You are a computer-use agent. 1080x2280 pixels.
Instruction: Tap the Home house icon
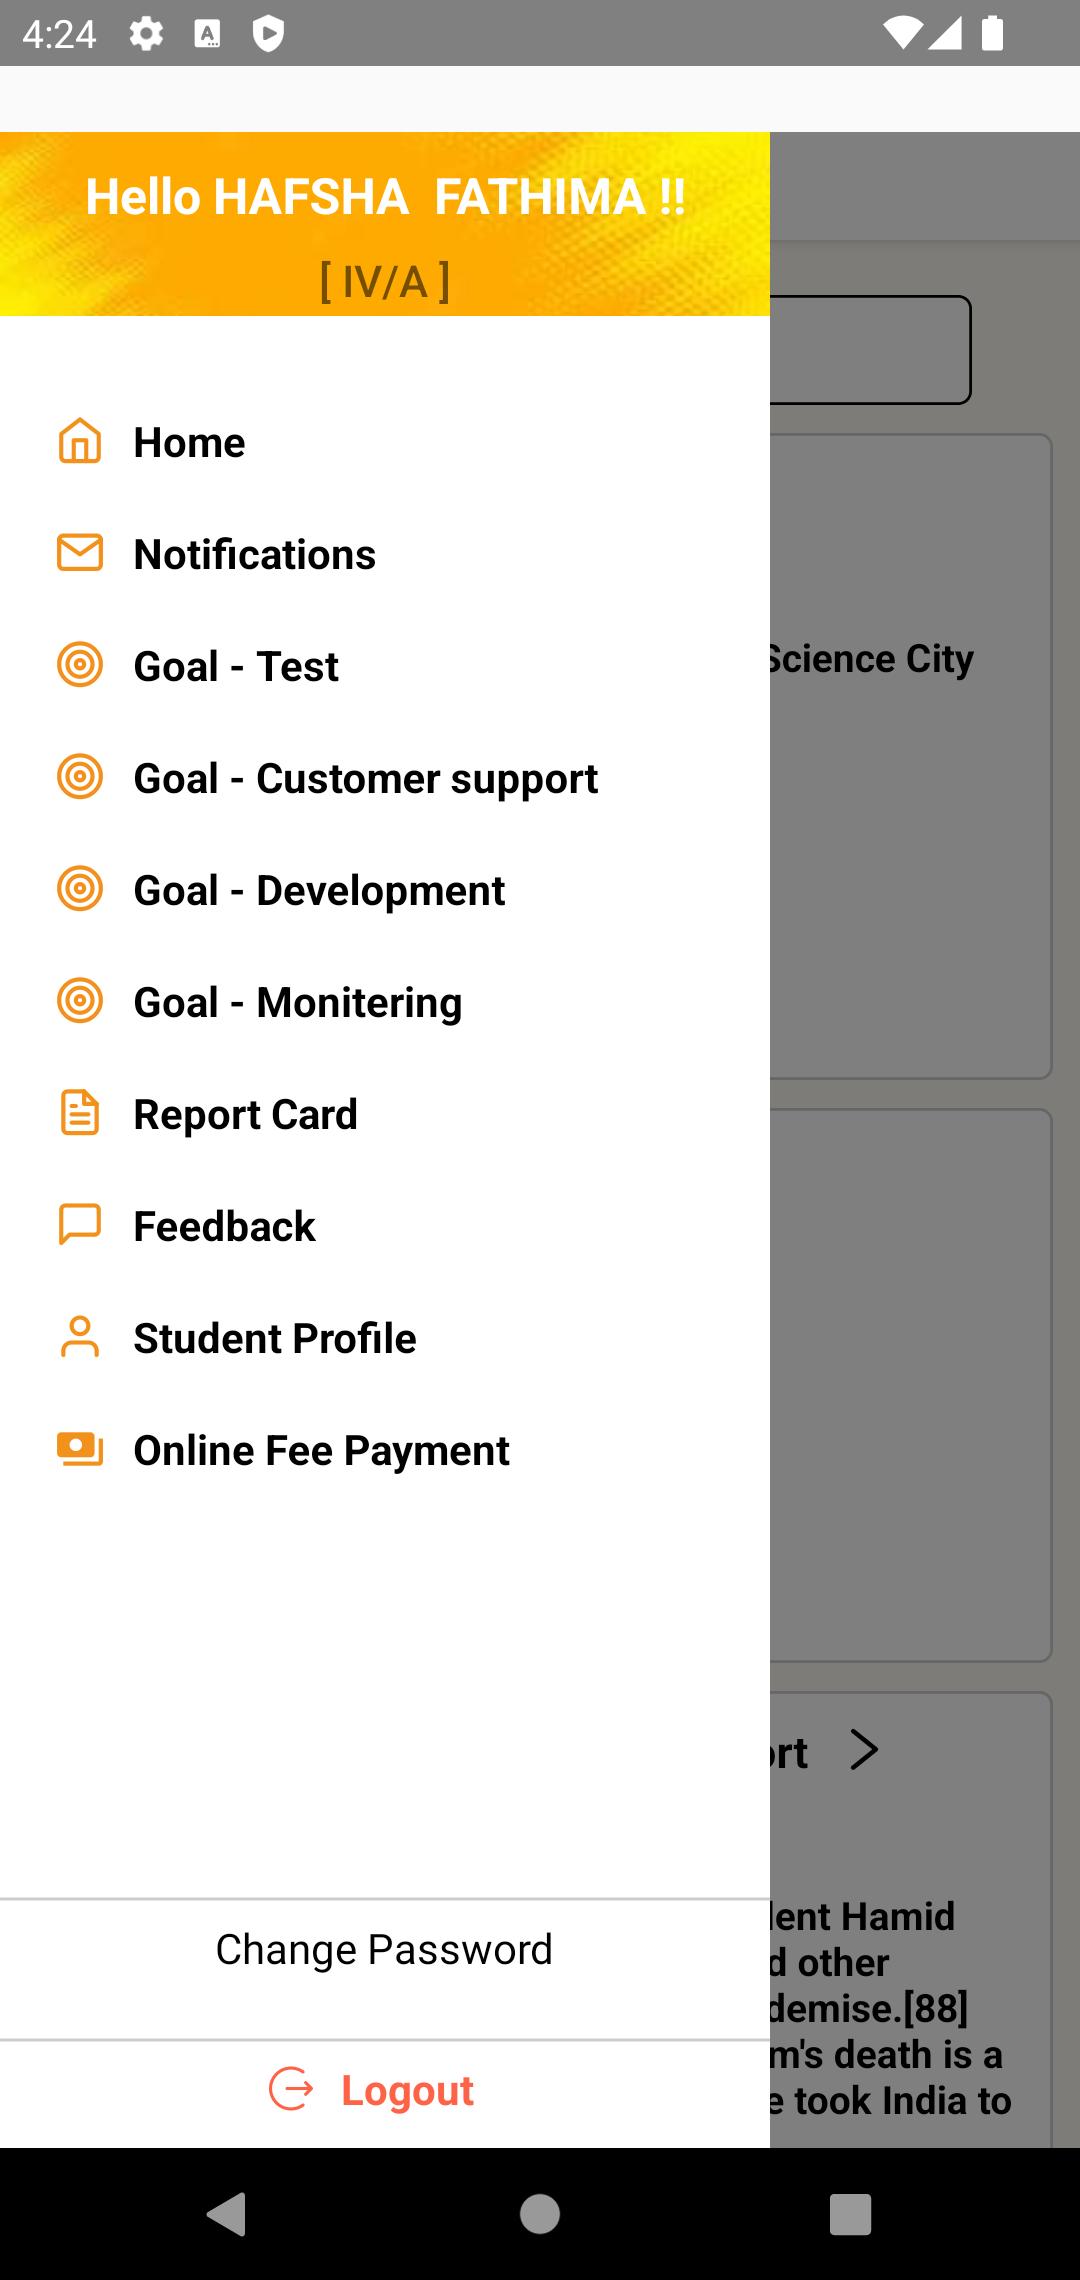80,442
